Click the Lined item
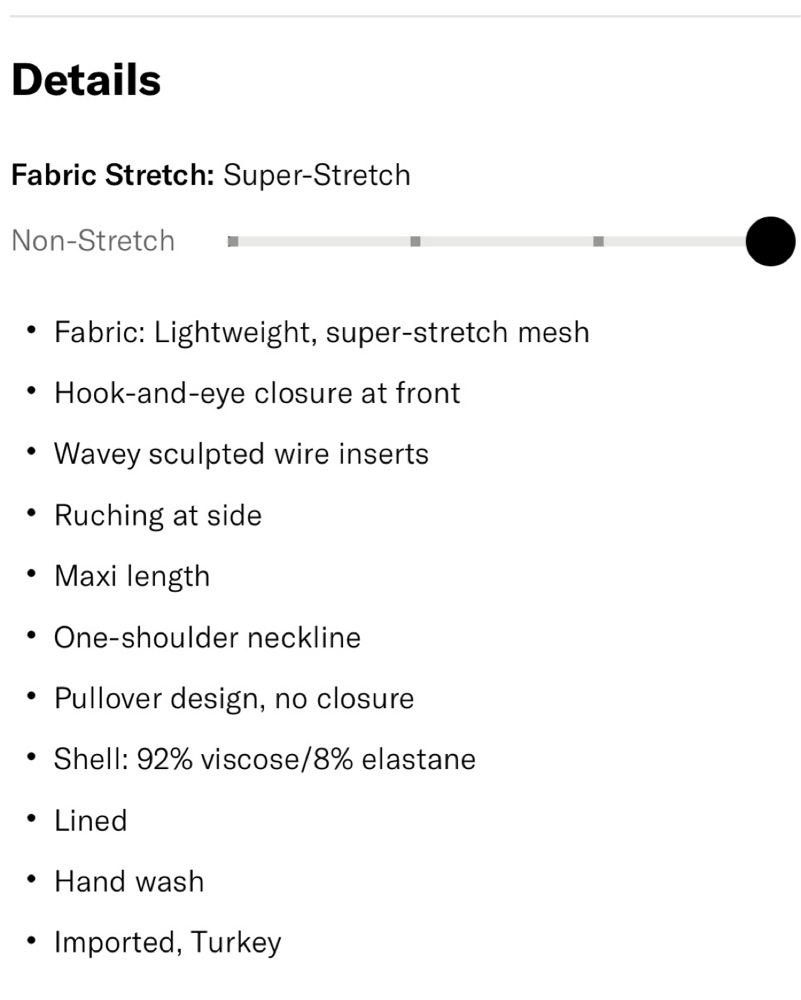Viewport: 801px width, 1000px height. point(90,821)
